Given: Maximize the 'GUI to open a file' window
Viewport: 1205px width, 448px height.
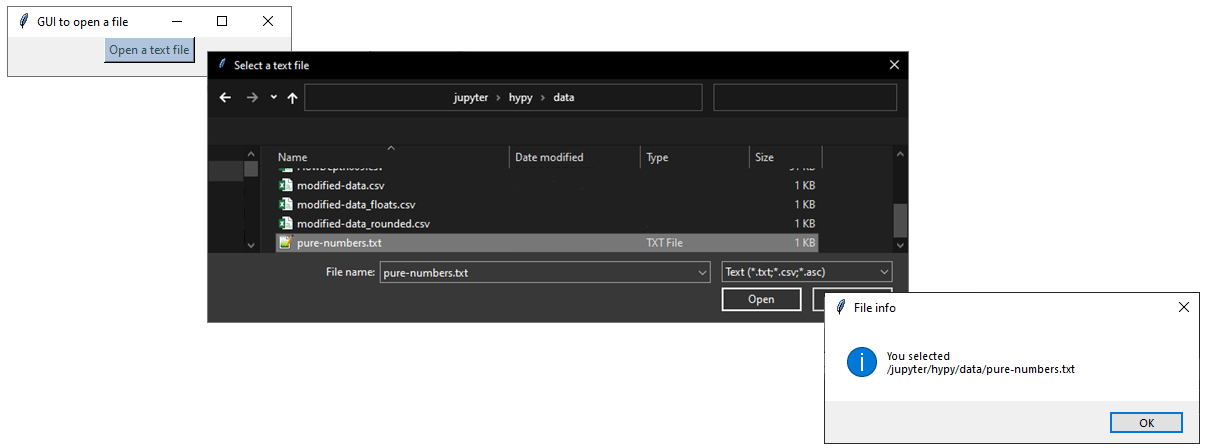Looking at the screenshot, I should [222, 21].
